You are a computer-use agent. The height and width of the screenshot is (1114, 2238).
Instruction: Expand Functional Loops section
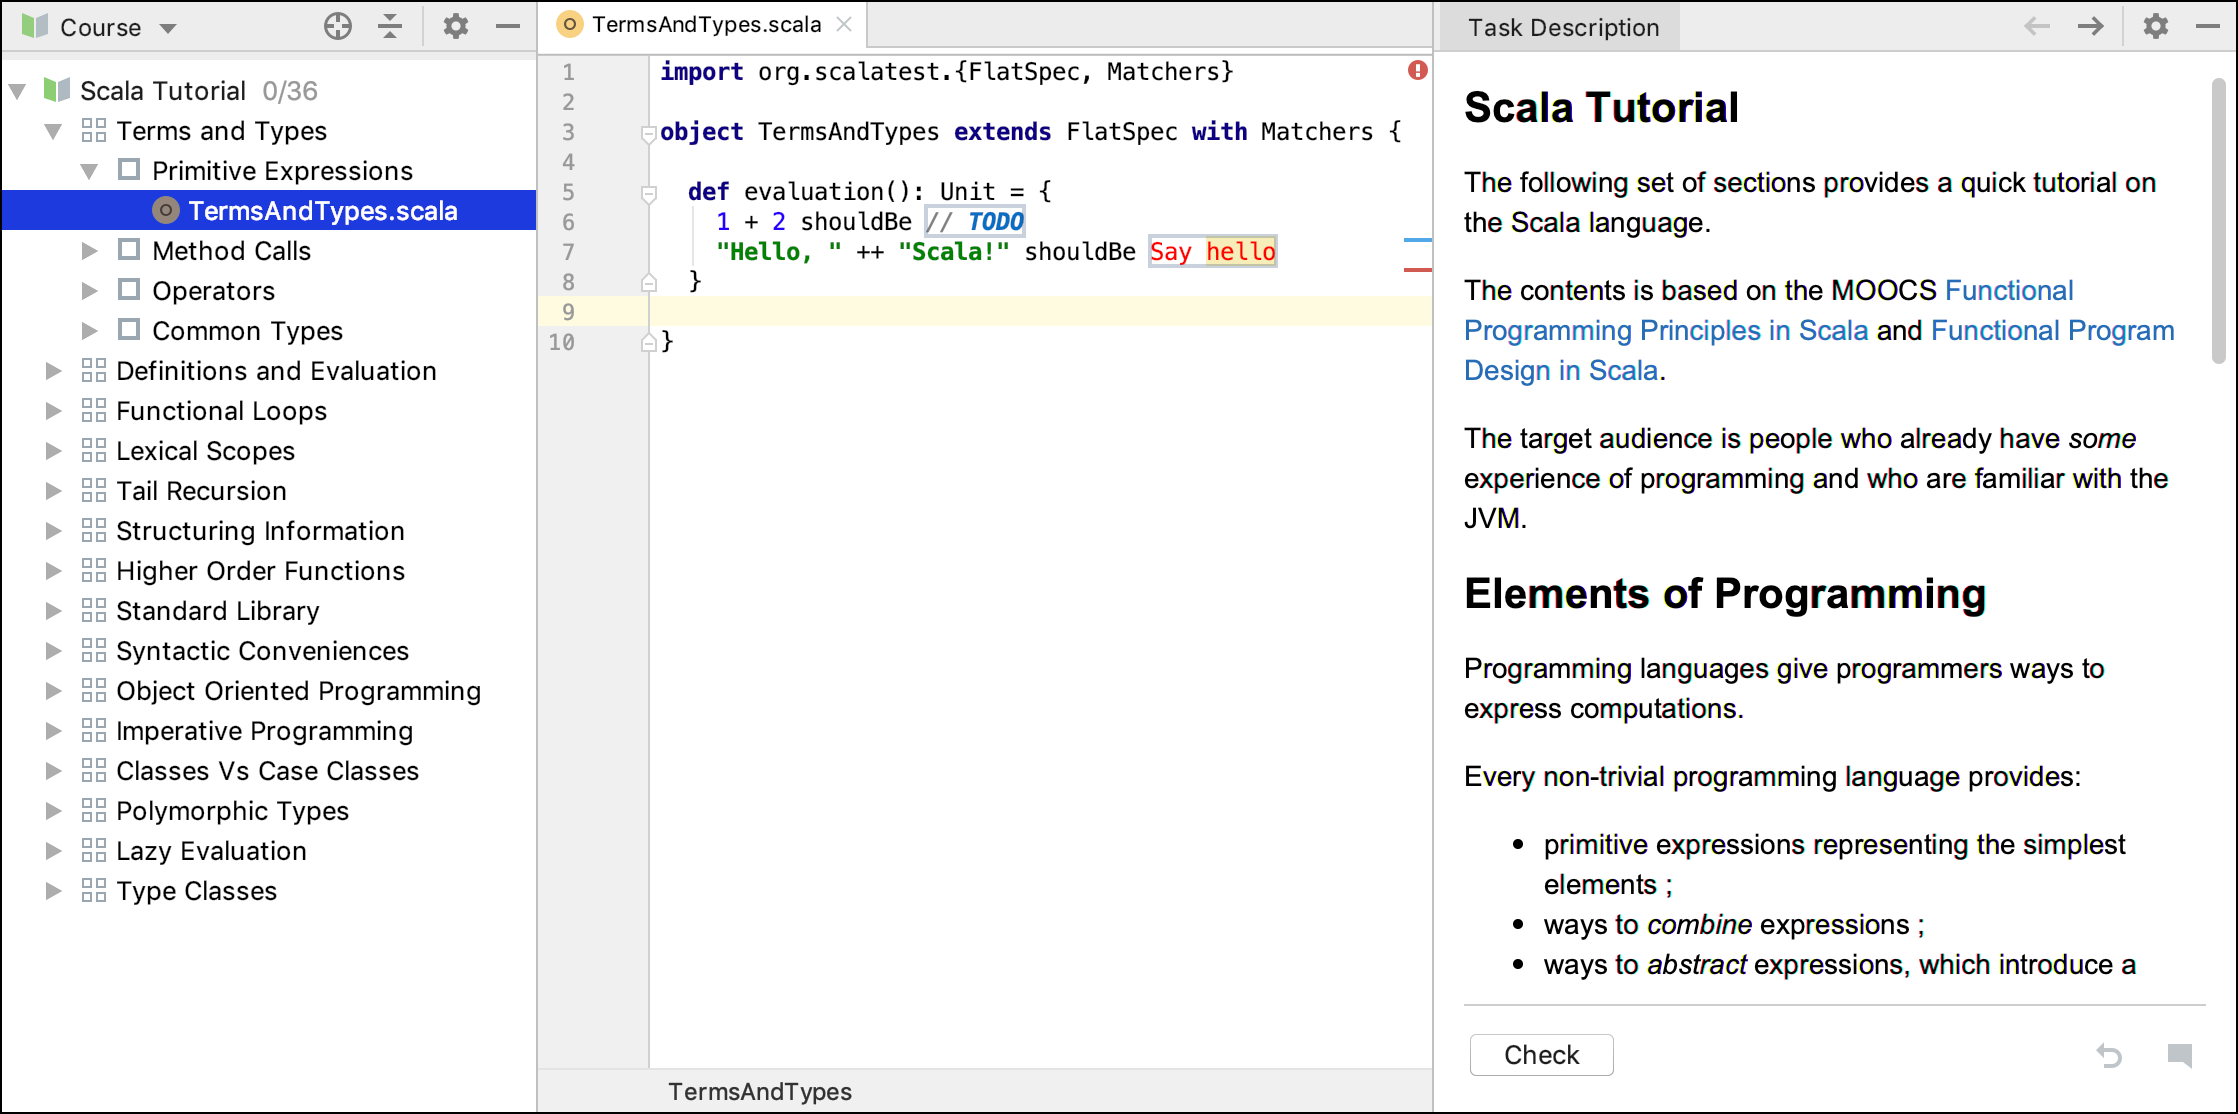54,411
